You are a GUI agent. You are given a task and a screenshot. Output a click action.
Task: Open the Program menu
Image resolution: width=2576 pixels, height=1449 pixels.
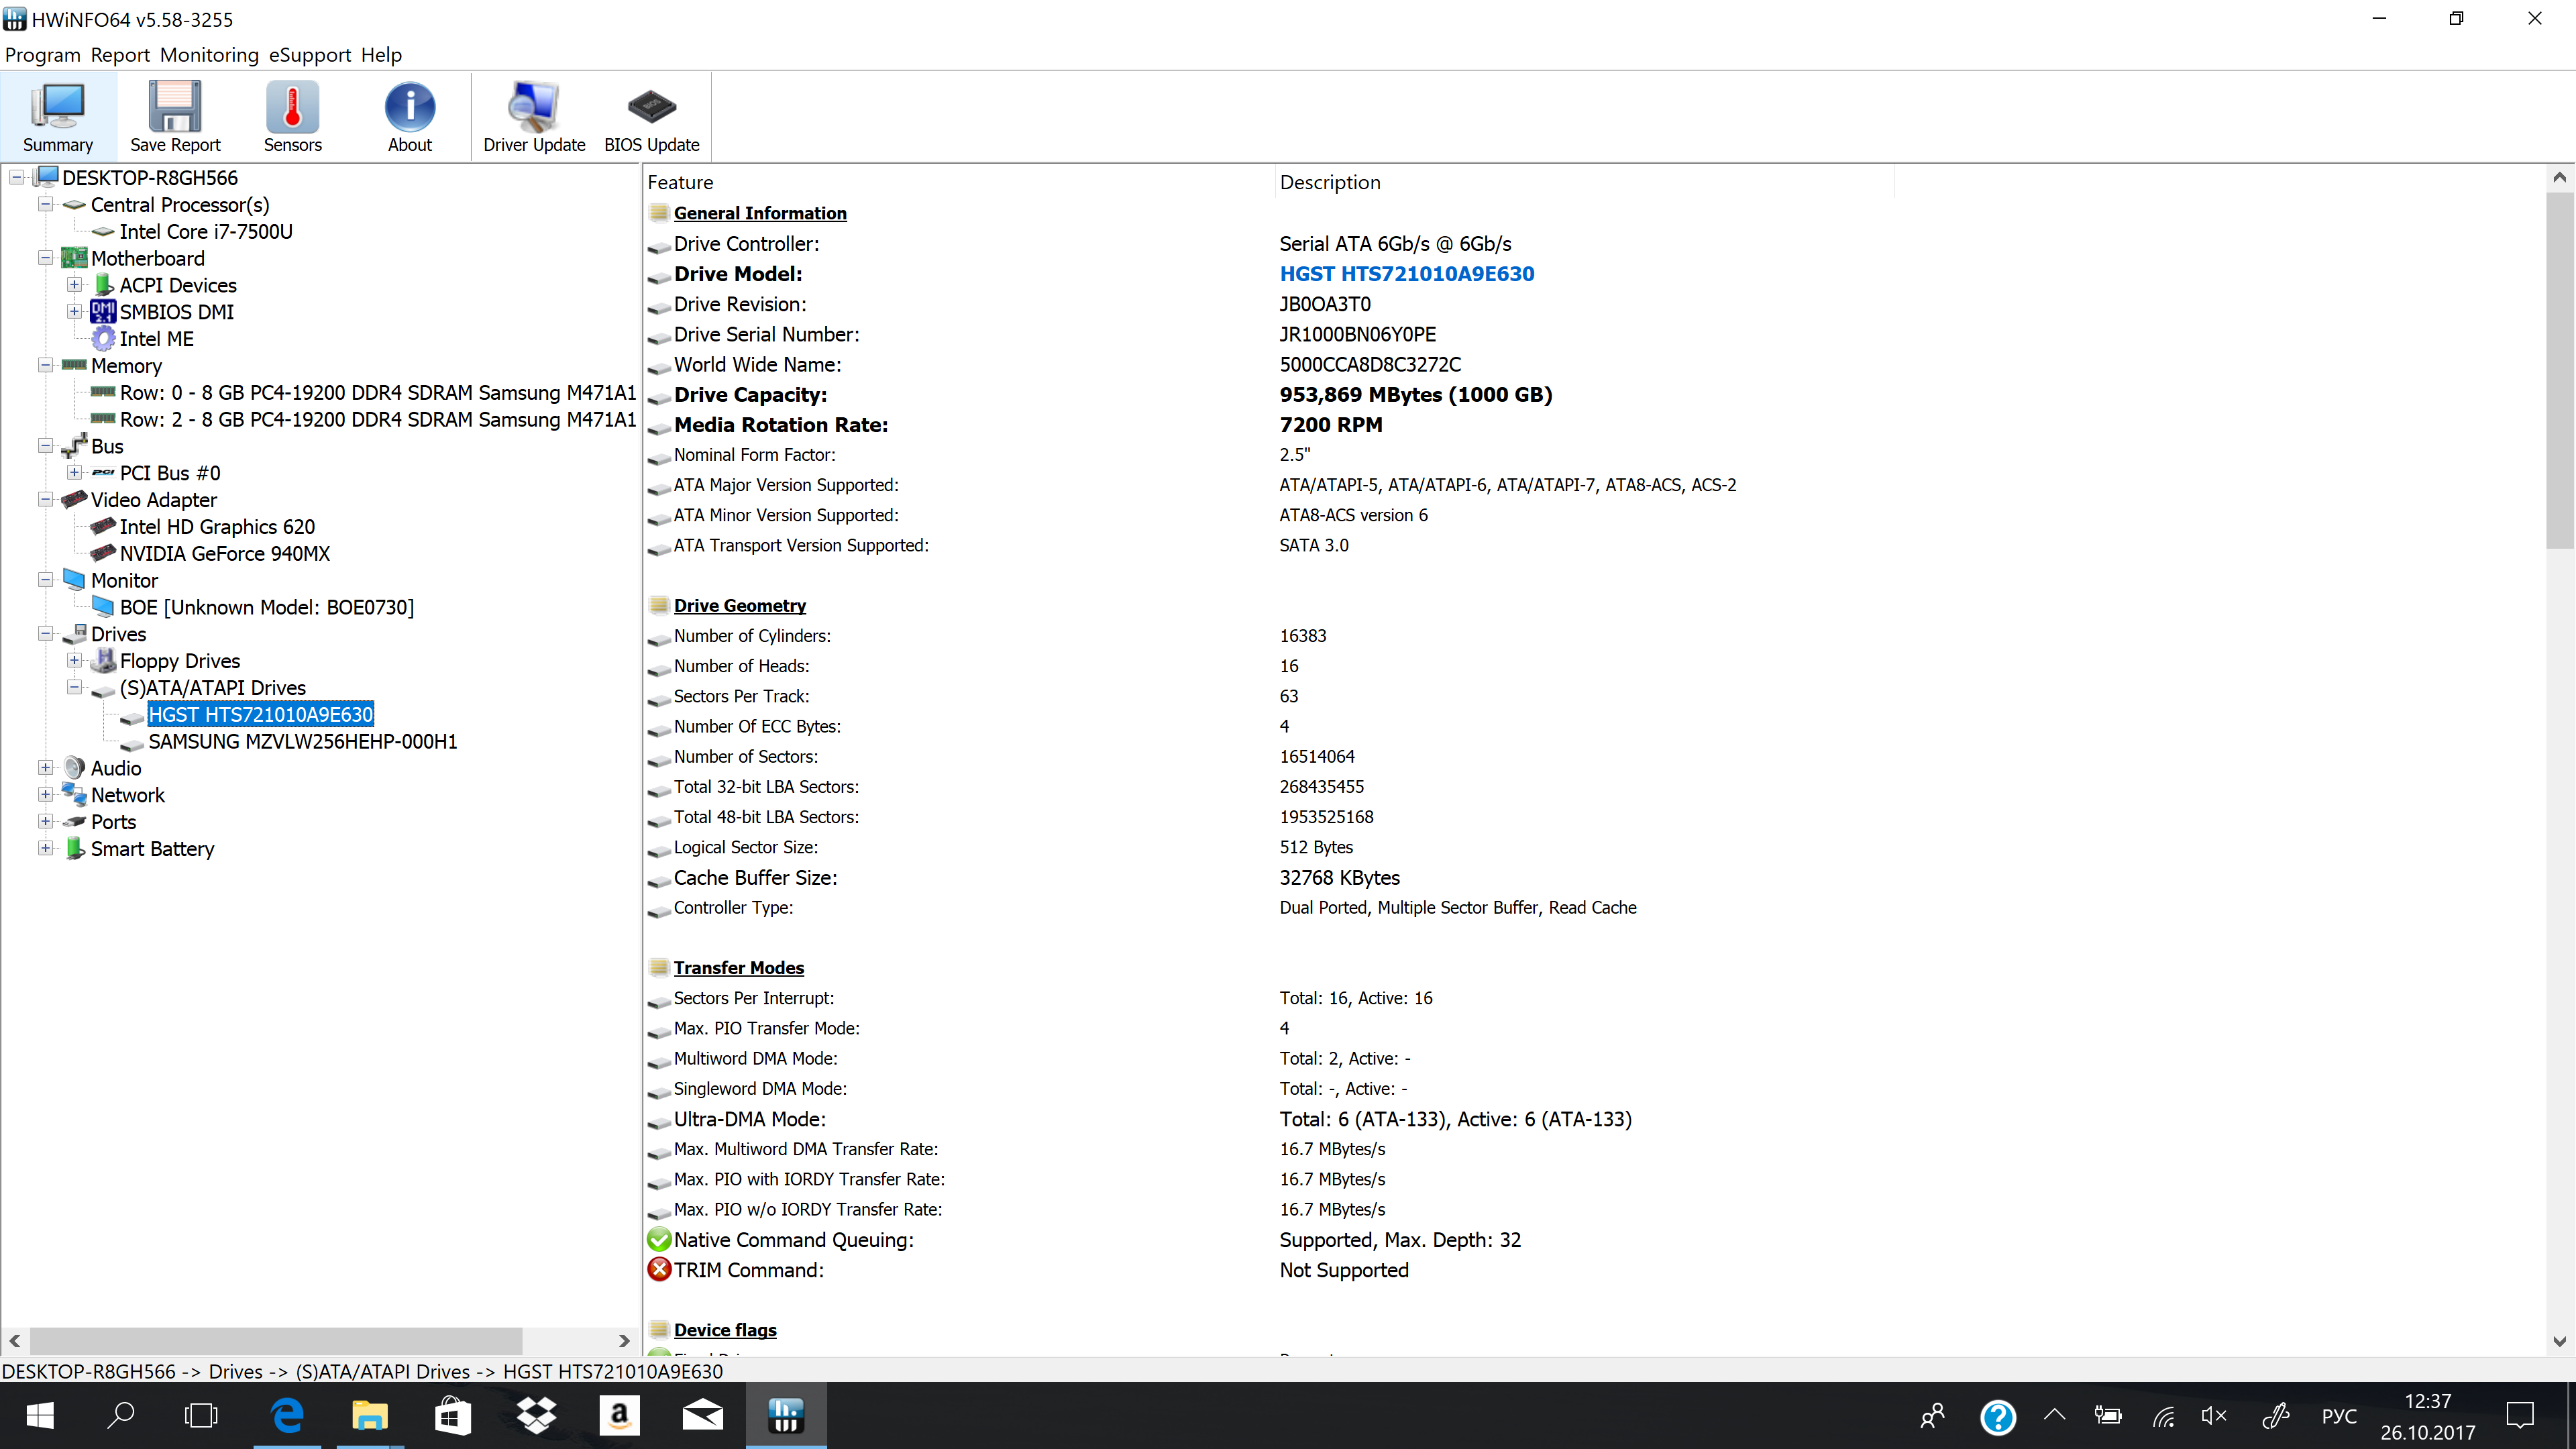click(x=42, y=55)
